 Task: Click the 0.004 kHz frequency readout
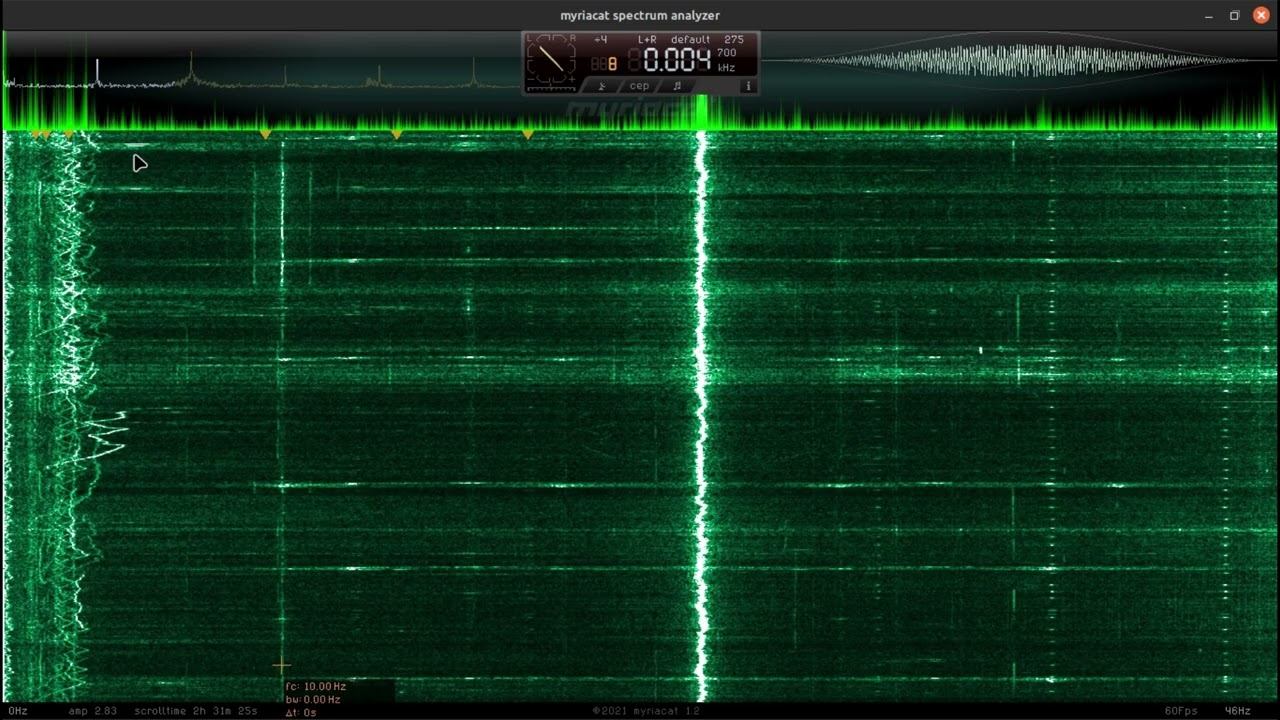point(677,60)
